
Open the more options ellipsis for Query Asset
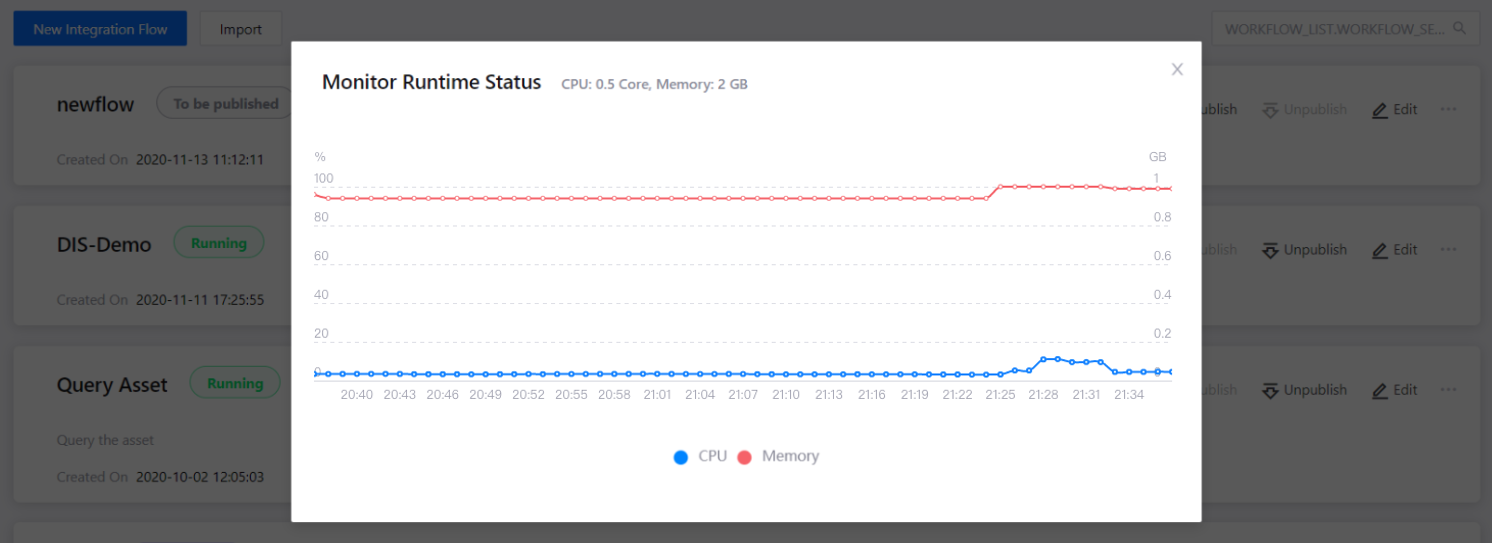1448,390
